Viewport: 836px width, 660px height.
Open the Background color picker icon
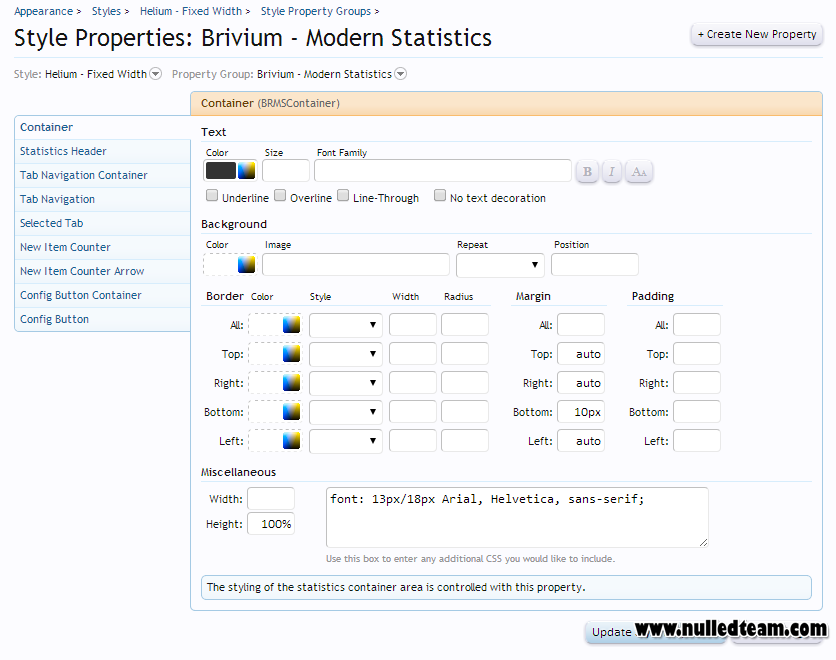246,264
